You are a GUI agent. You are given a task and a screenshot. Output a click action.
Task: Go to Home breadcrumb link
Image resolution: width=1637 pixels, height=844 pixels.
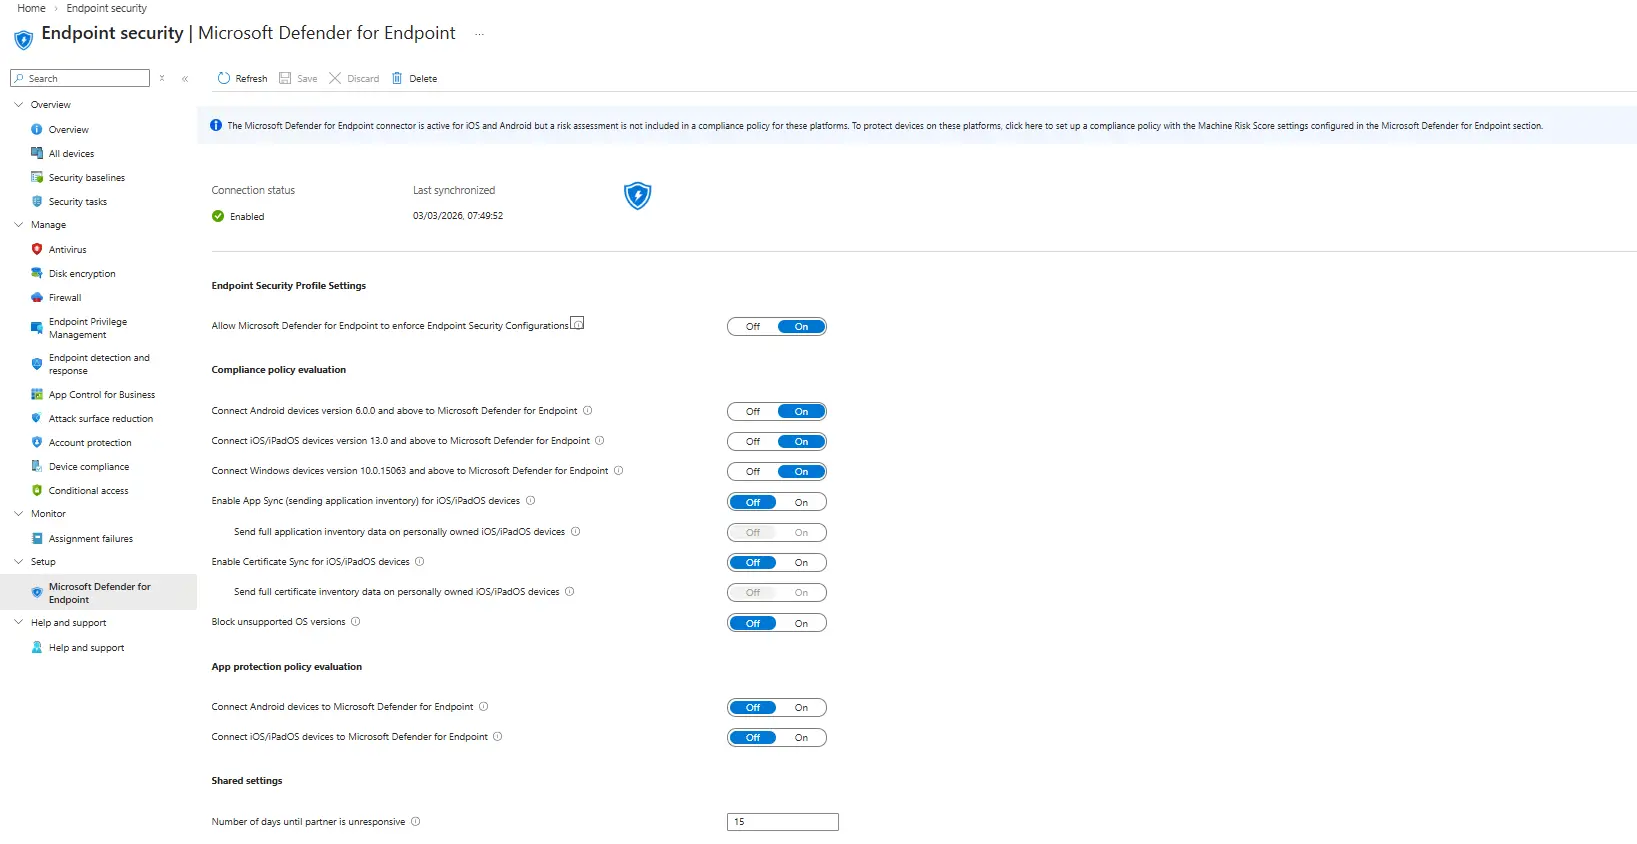click(31, 8)
